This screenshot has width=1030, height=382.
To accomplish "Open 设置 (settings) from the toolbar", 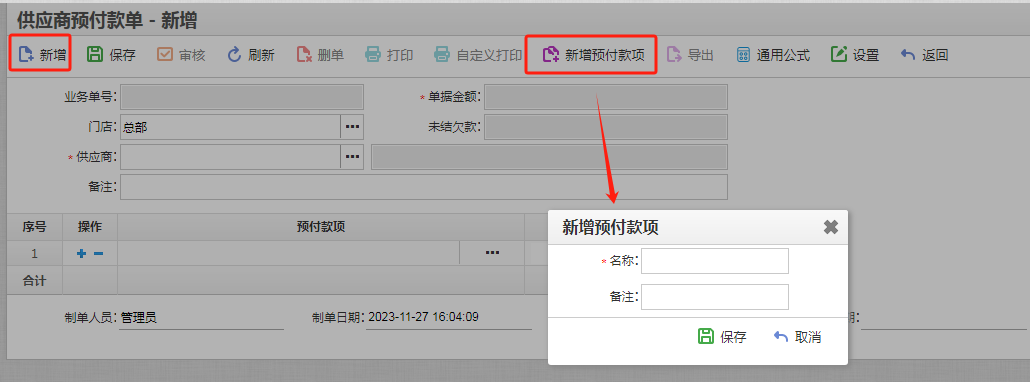I will [x=855, y=55].
